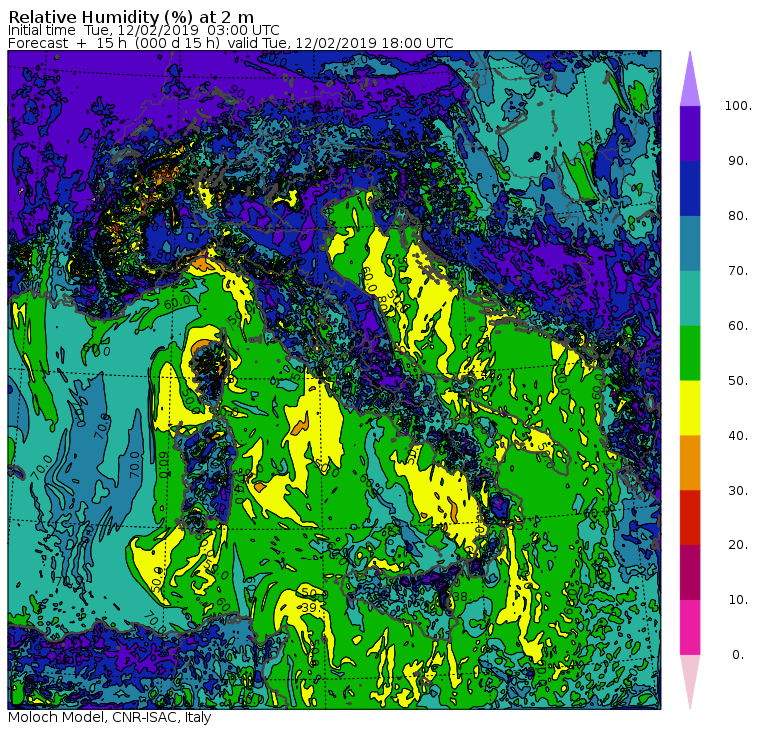Click the '40.' legend label

pyautogui.click(x=738, y=435)
